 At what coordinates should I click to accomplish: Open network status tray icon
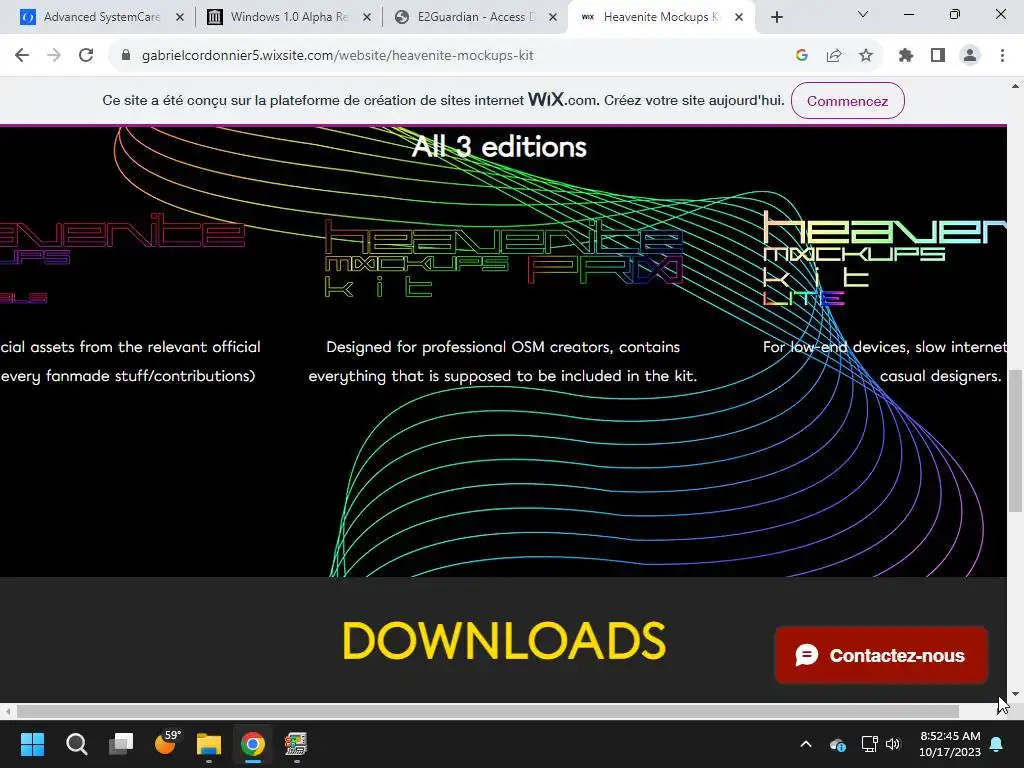pyautogui.click(x=869, y=744)
